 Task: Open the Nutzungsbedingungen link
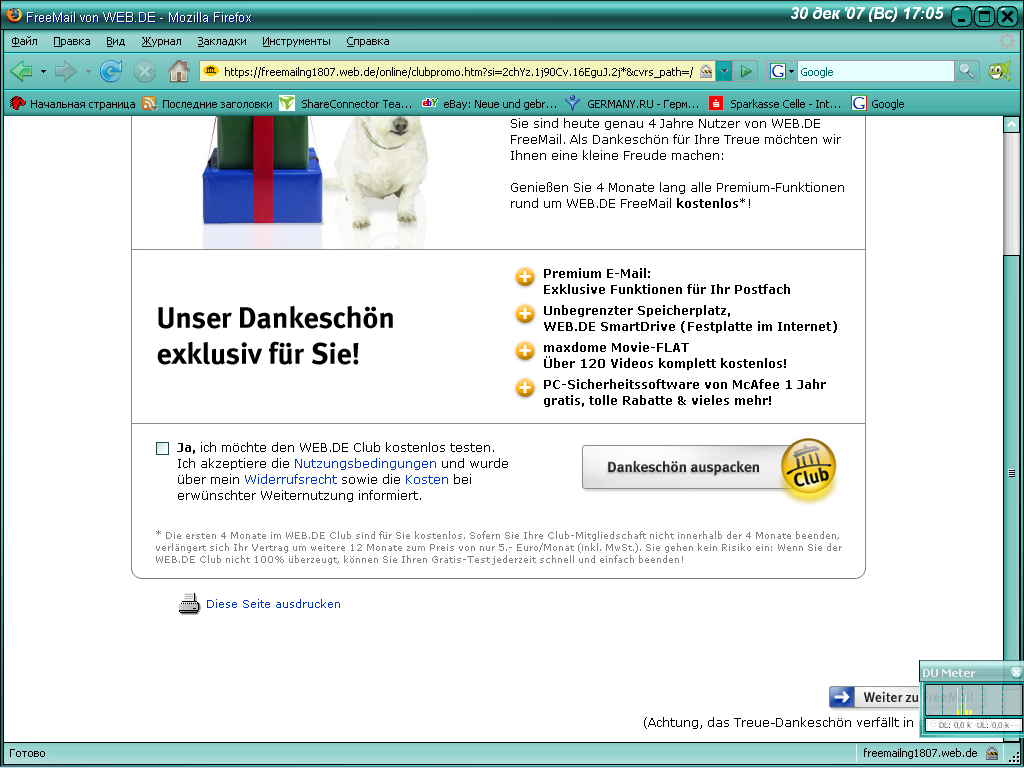click(365, 464)
